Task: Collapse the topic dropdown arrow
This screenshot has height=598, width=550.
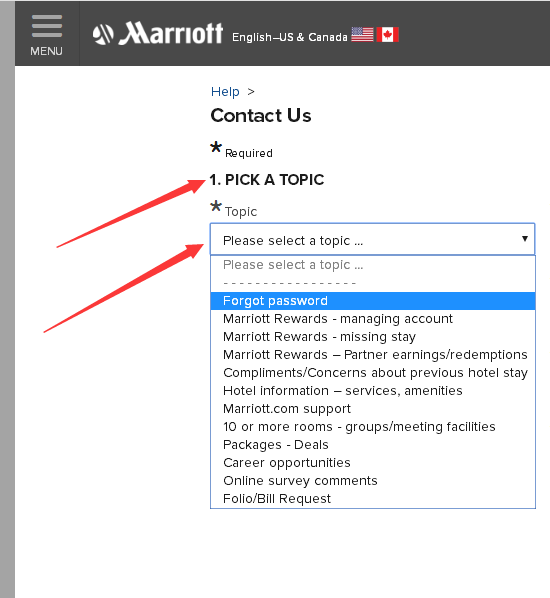Action: point(525,239)
